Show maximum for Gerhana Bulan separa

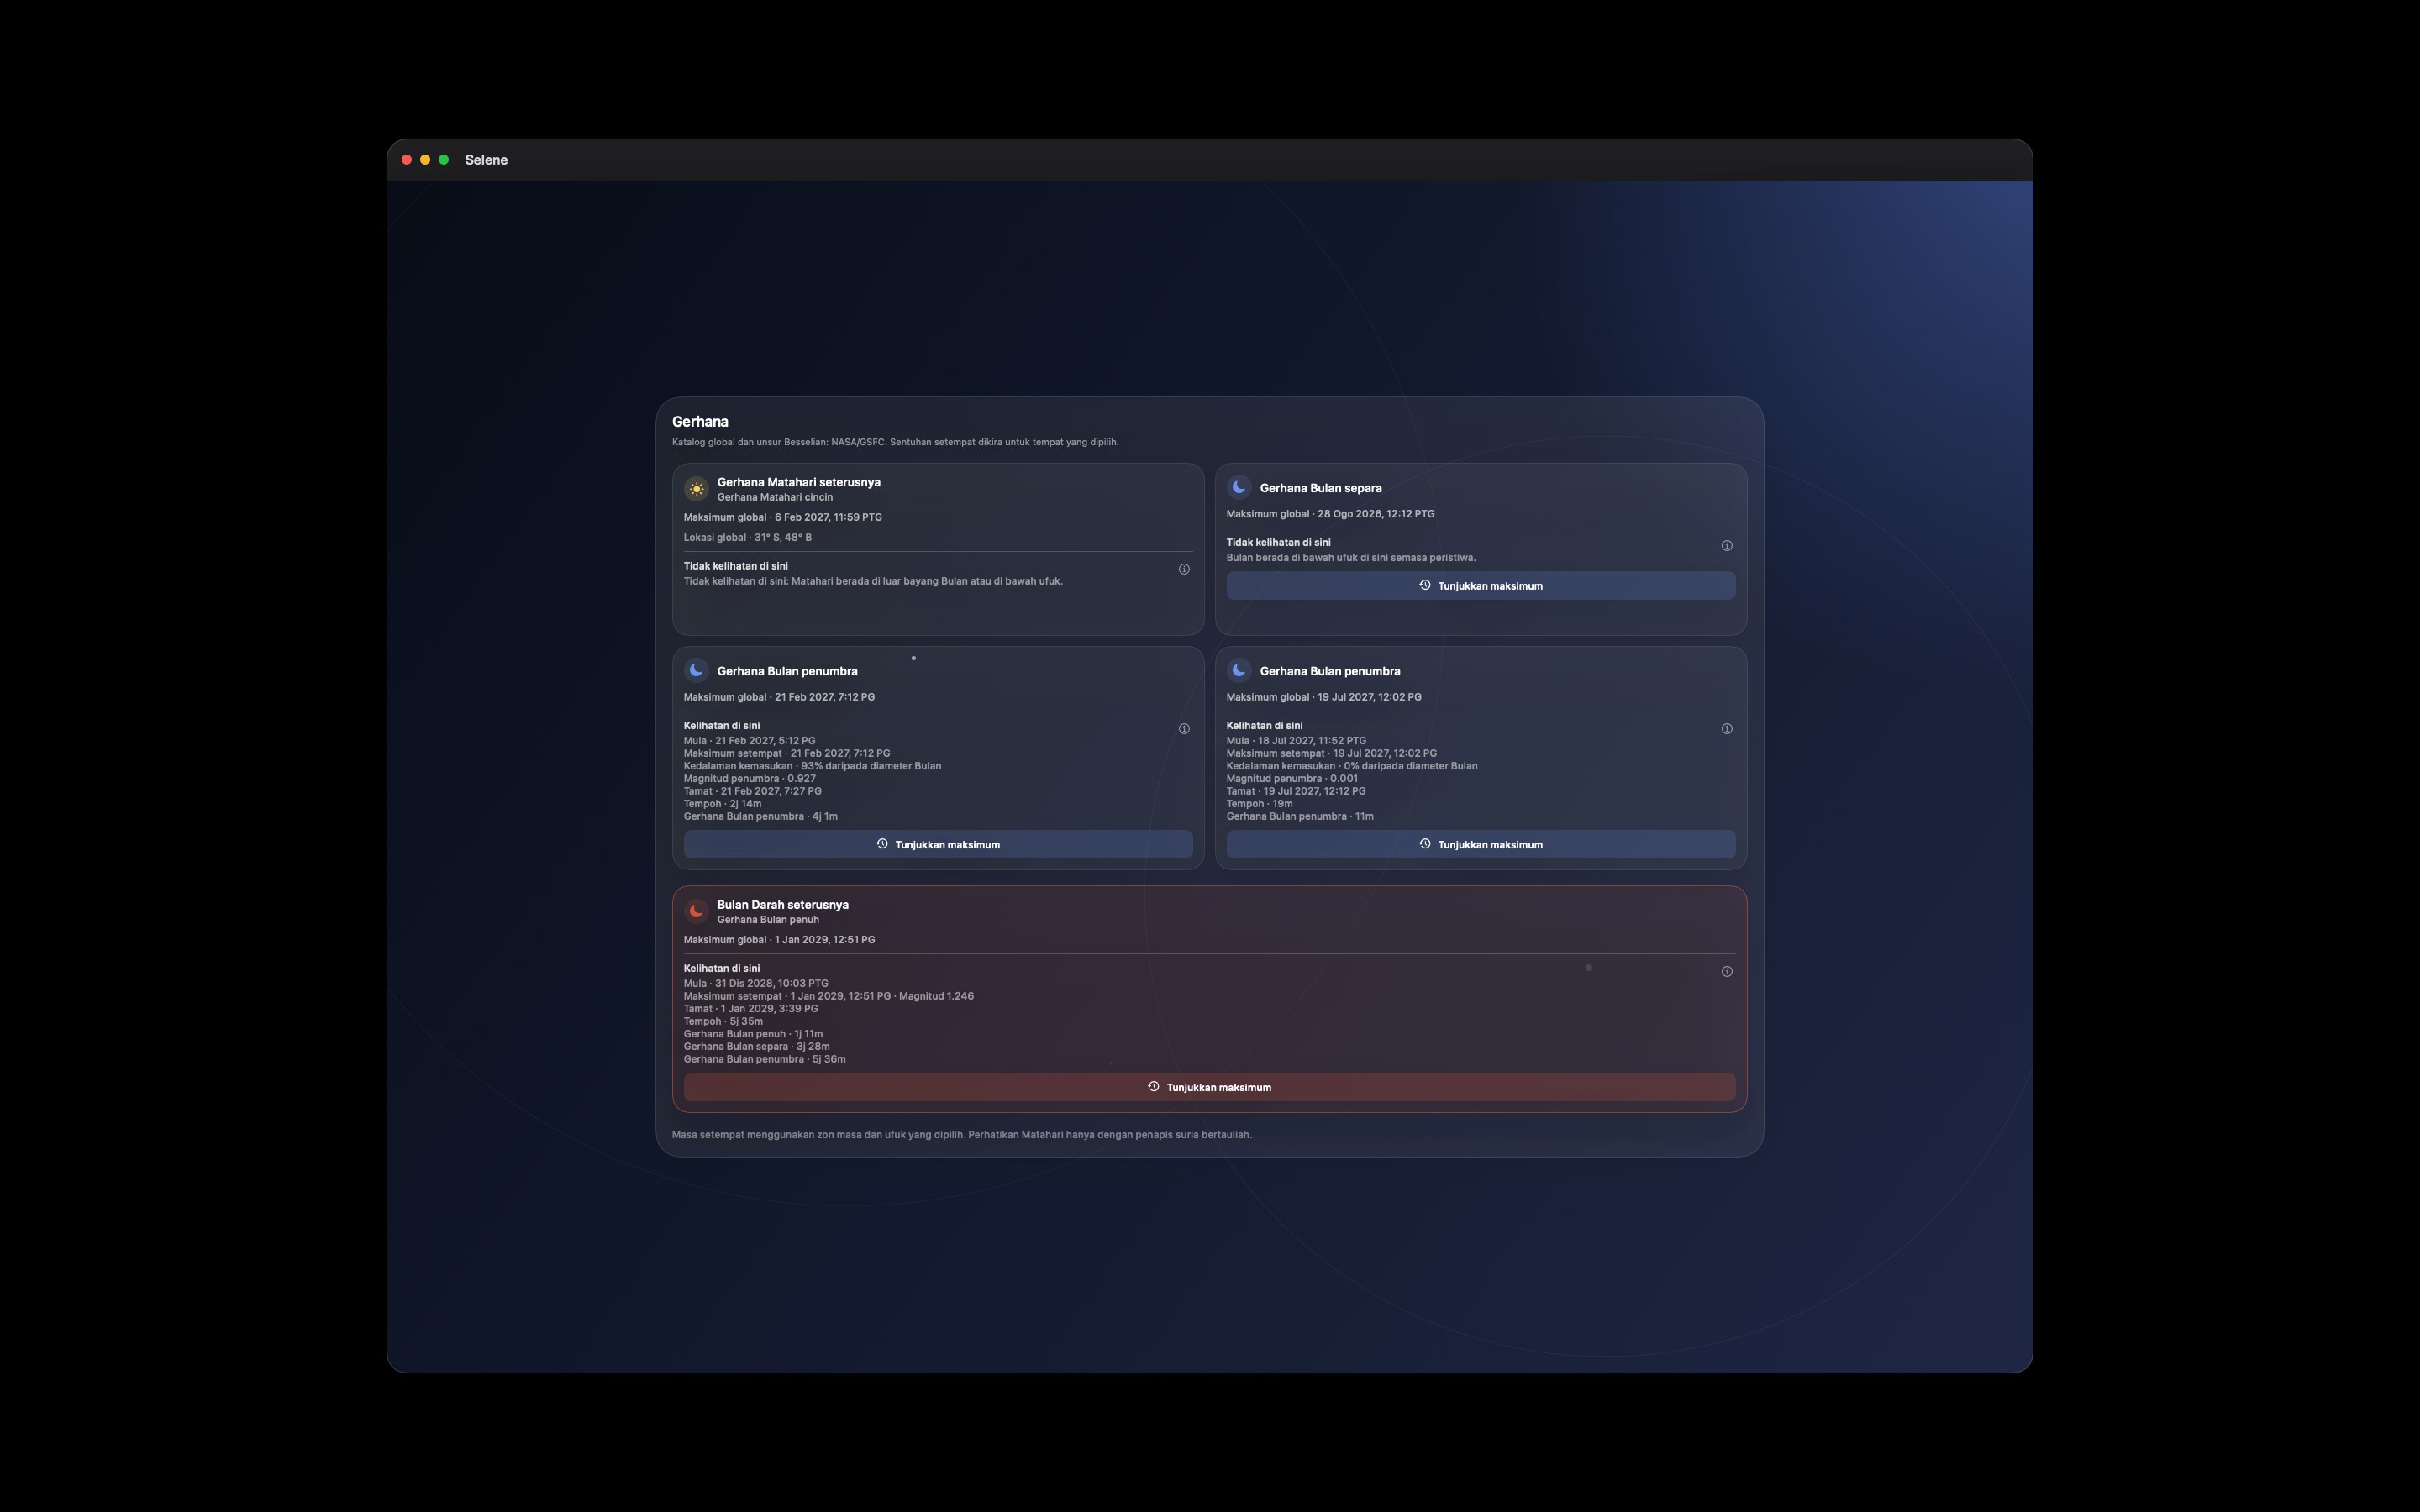tap(1481, 586)
